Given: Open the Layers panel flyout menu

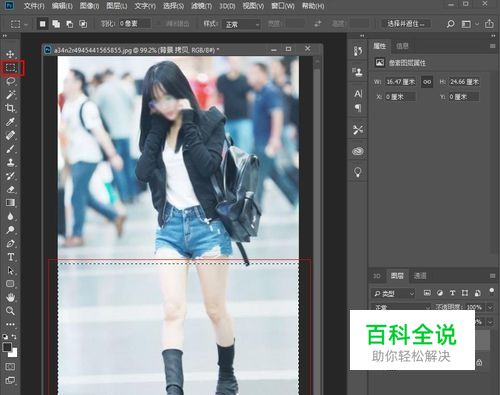Looking at the screenshot, I should [x=492, y=276].
